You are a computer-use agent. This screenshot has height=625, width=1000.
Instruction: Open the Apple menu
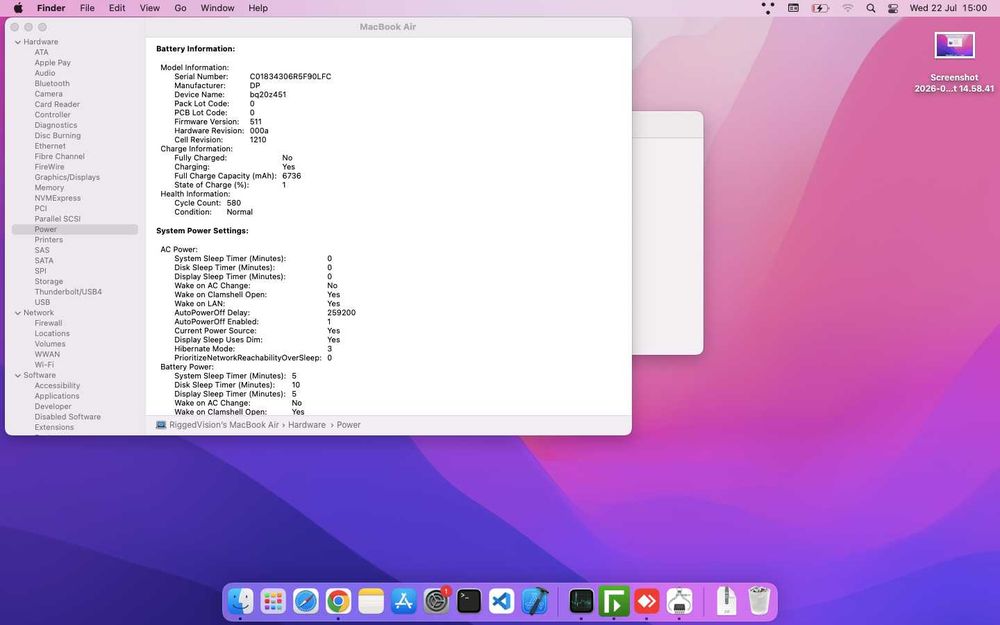(x=18, y=8)
